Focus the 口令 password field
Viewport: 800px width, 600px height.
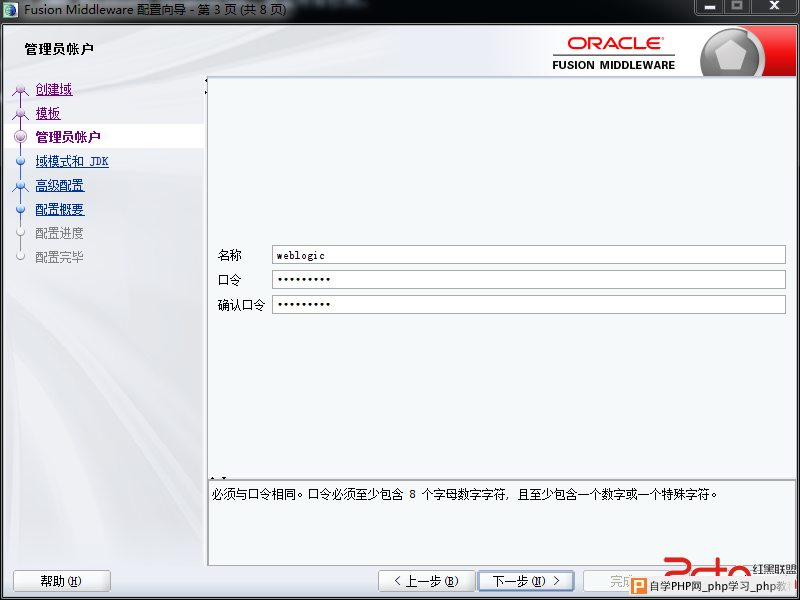(x=529, y=280)
